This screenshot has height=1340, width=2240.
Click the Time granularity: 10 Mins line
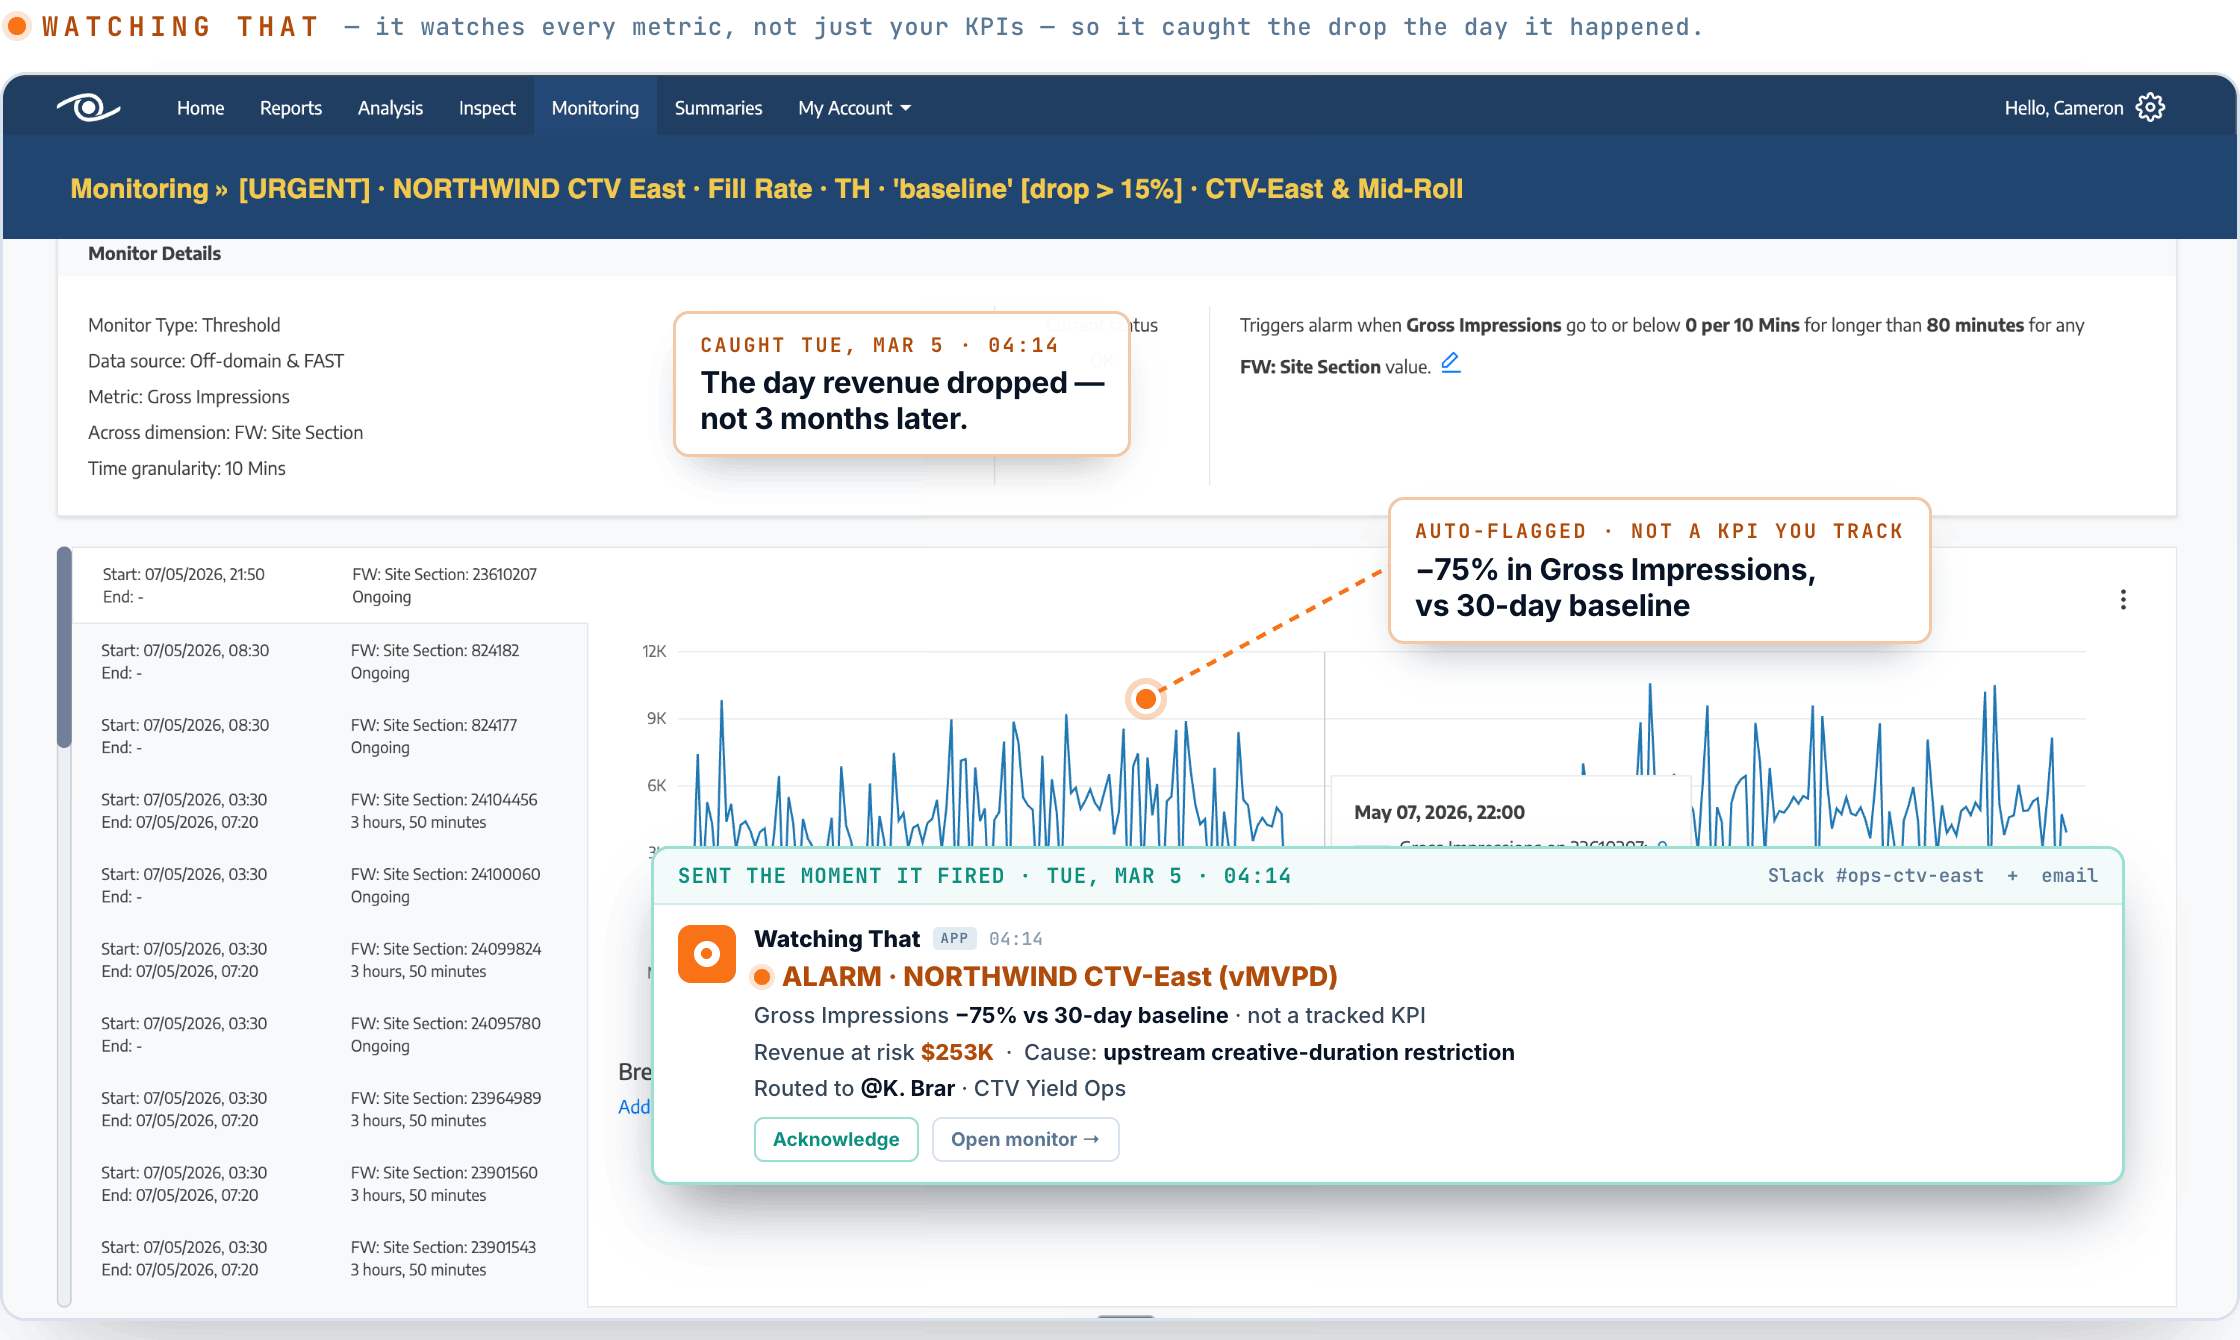(x=187, y=469)
